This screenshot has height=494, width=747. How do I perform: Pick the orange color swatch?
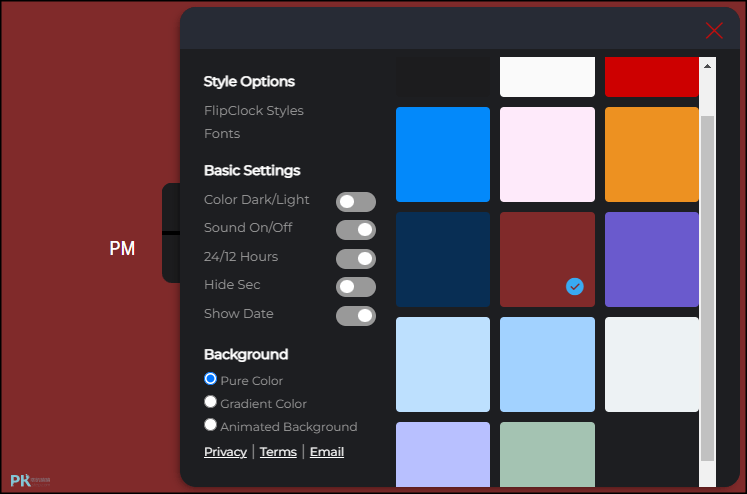(x=652, y=154)
